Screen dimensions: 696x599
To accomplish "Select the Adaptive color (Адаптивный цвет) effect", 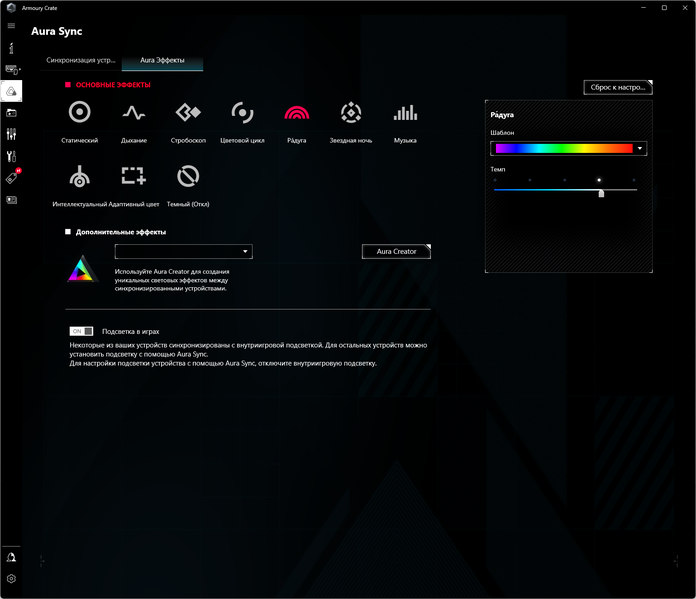I will (x=134, y=176).
